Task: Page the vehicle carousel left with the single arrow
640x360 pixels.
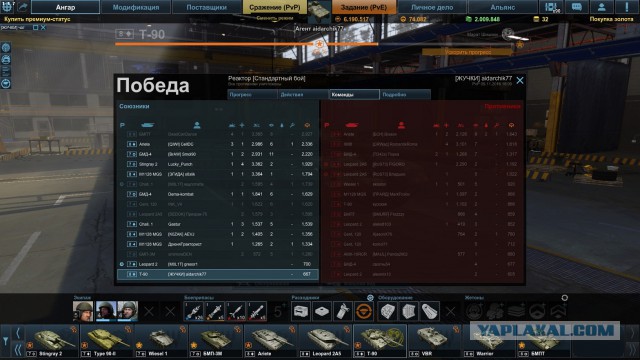Action: click(x=18, y=333)
